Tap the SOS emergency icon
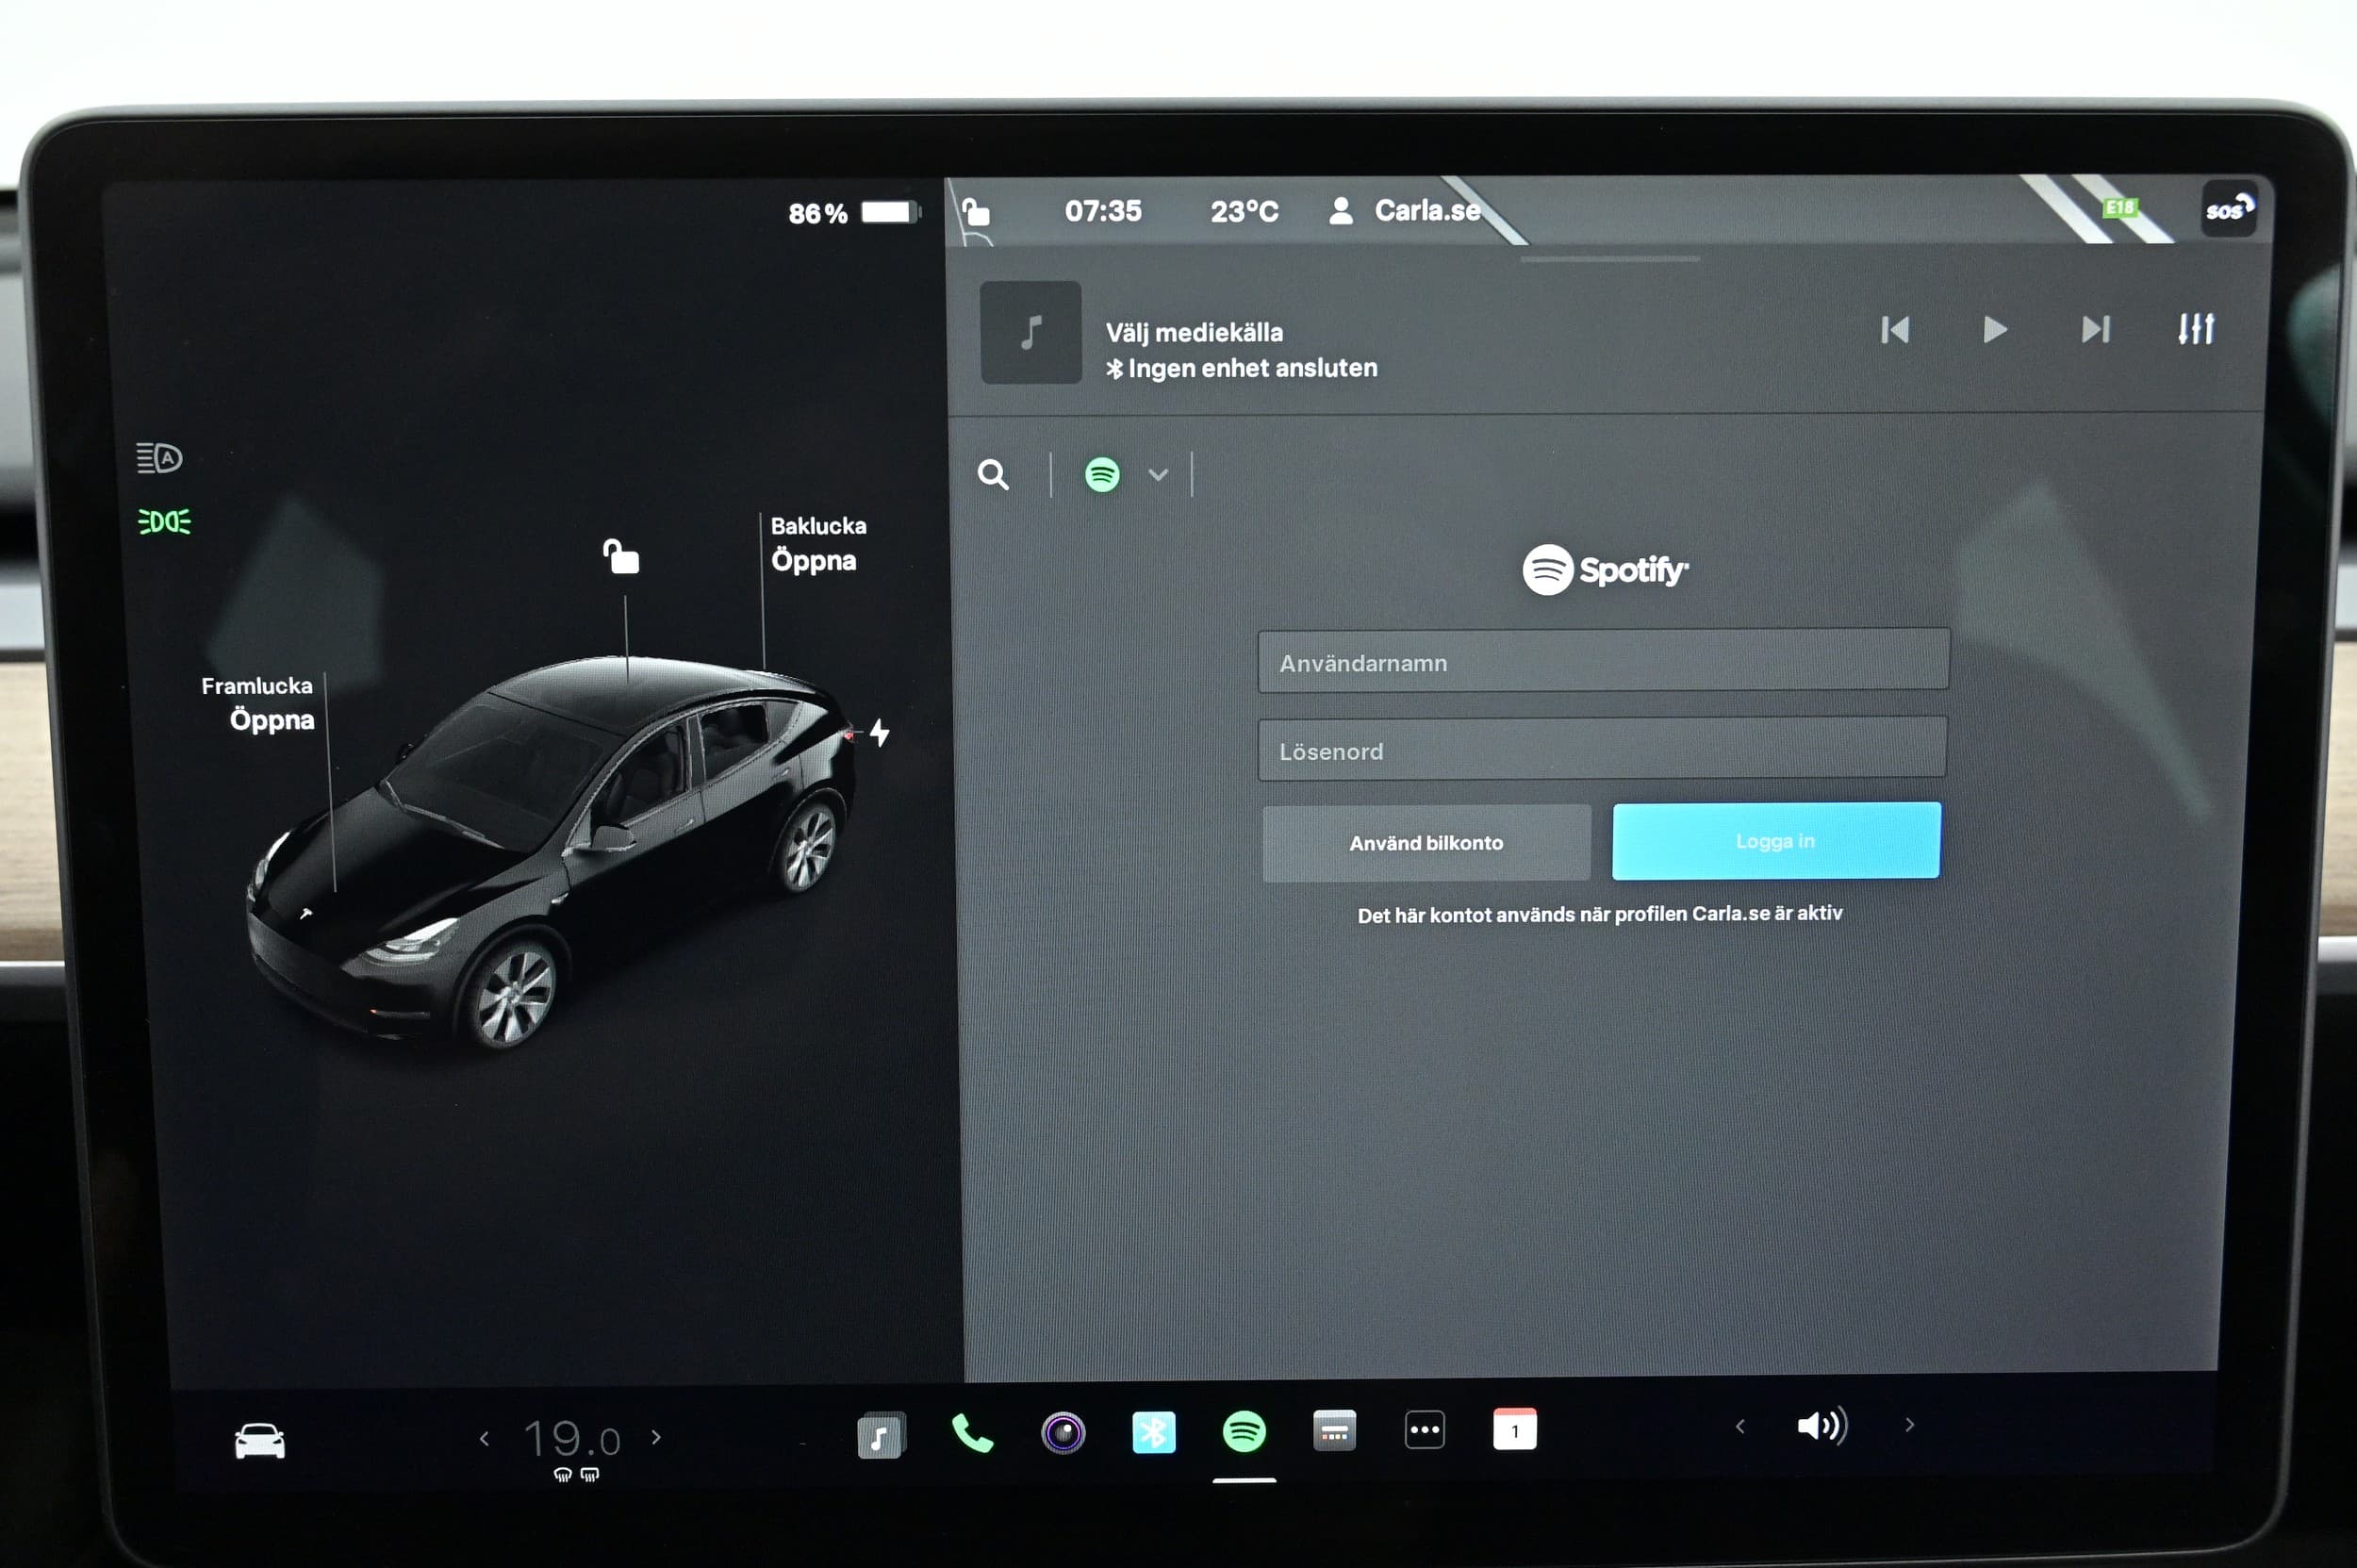This screenshot has width=2357, height=1568. click(2229, 209)
